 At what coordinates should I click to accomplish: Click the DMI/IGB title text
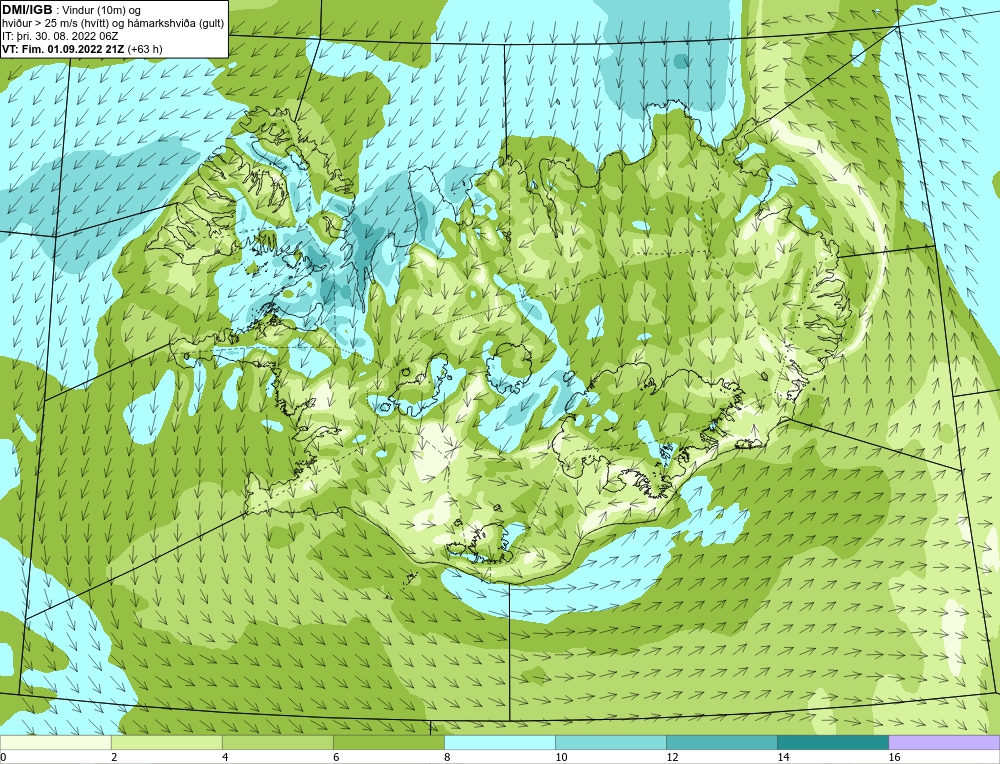point(27,10)
